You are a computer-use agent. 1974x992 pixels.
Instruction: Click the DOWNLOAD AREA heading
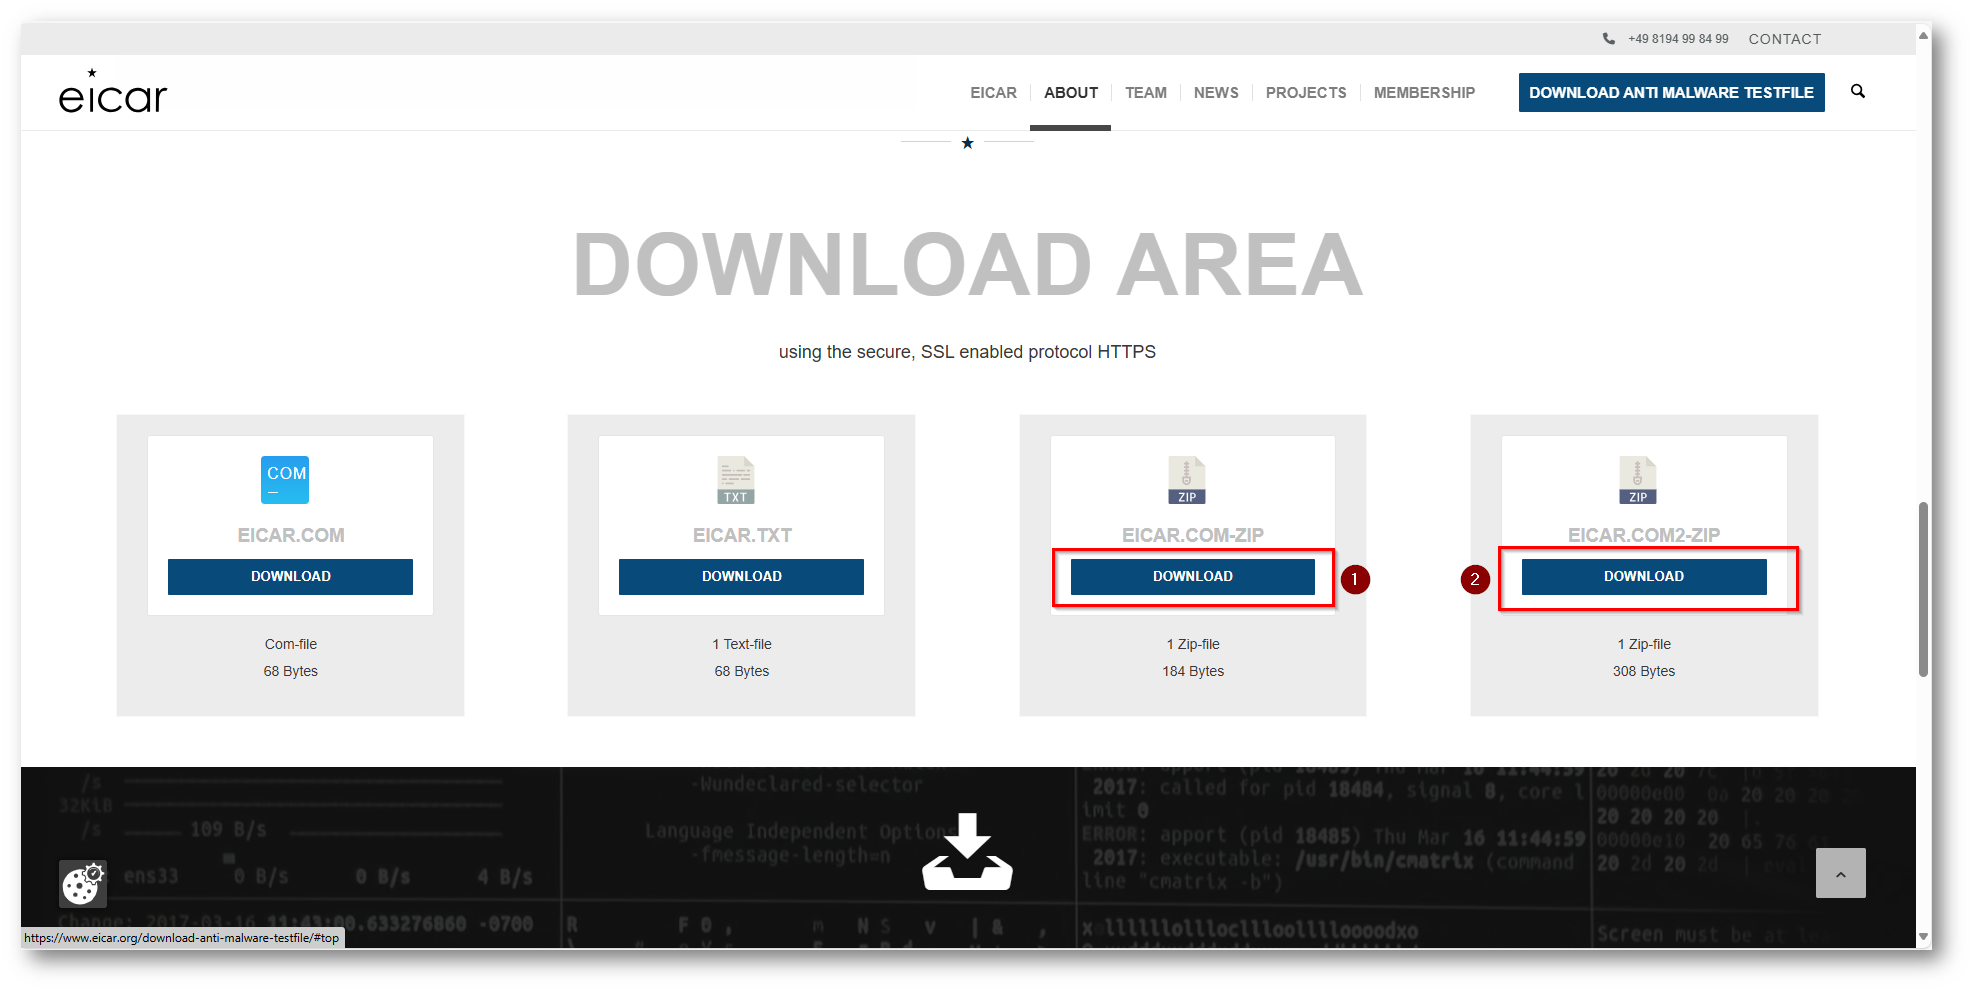pos(968,265)
